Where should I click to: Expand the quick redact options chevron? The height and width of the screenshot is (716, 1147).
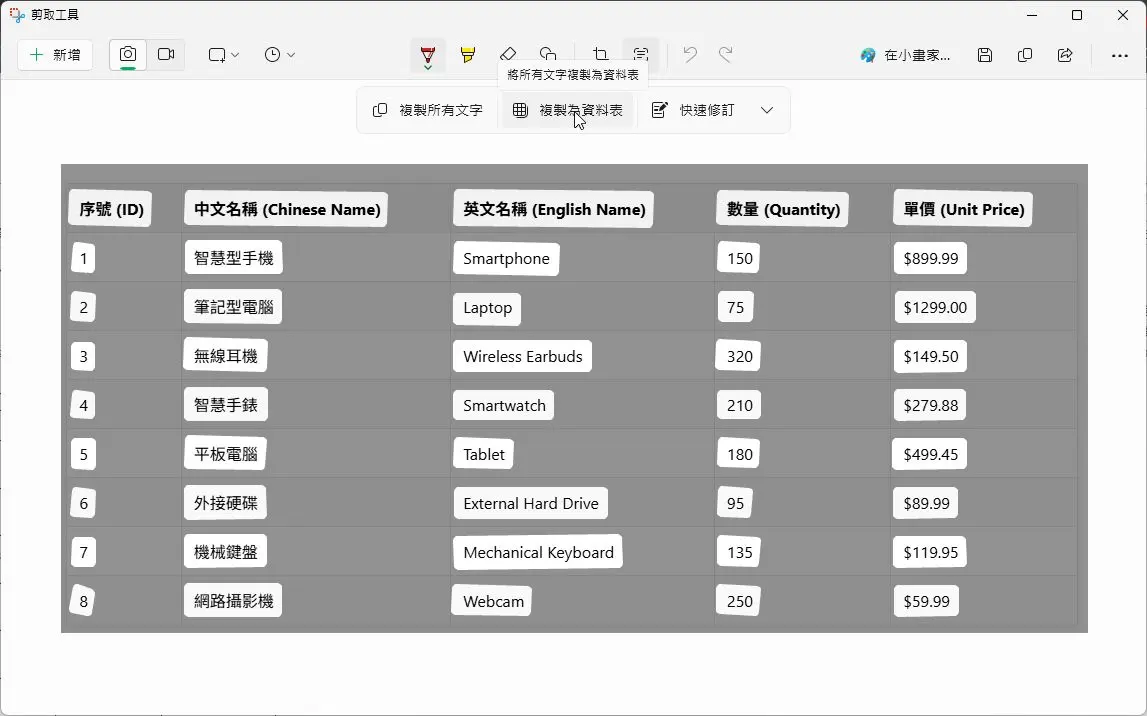767,110
